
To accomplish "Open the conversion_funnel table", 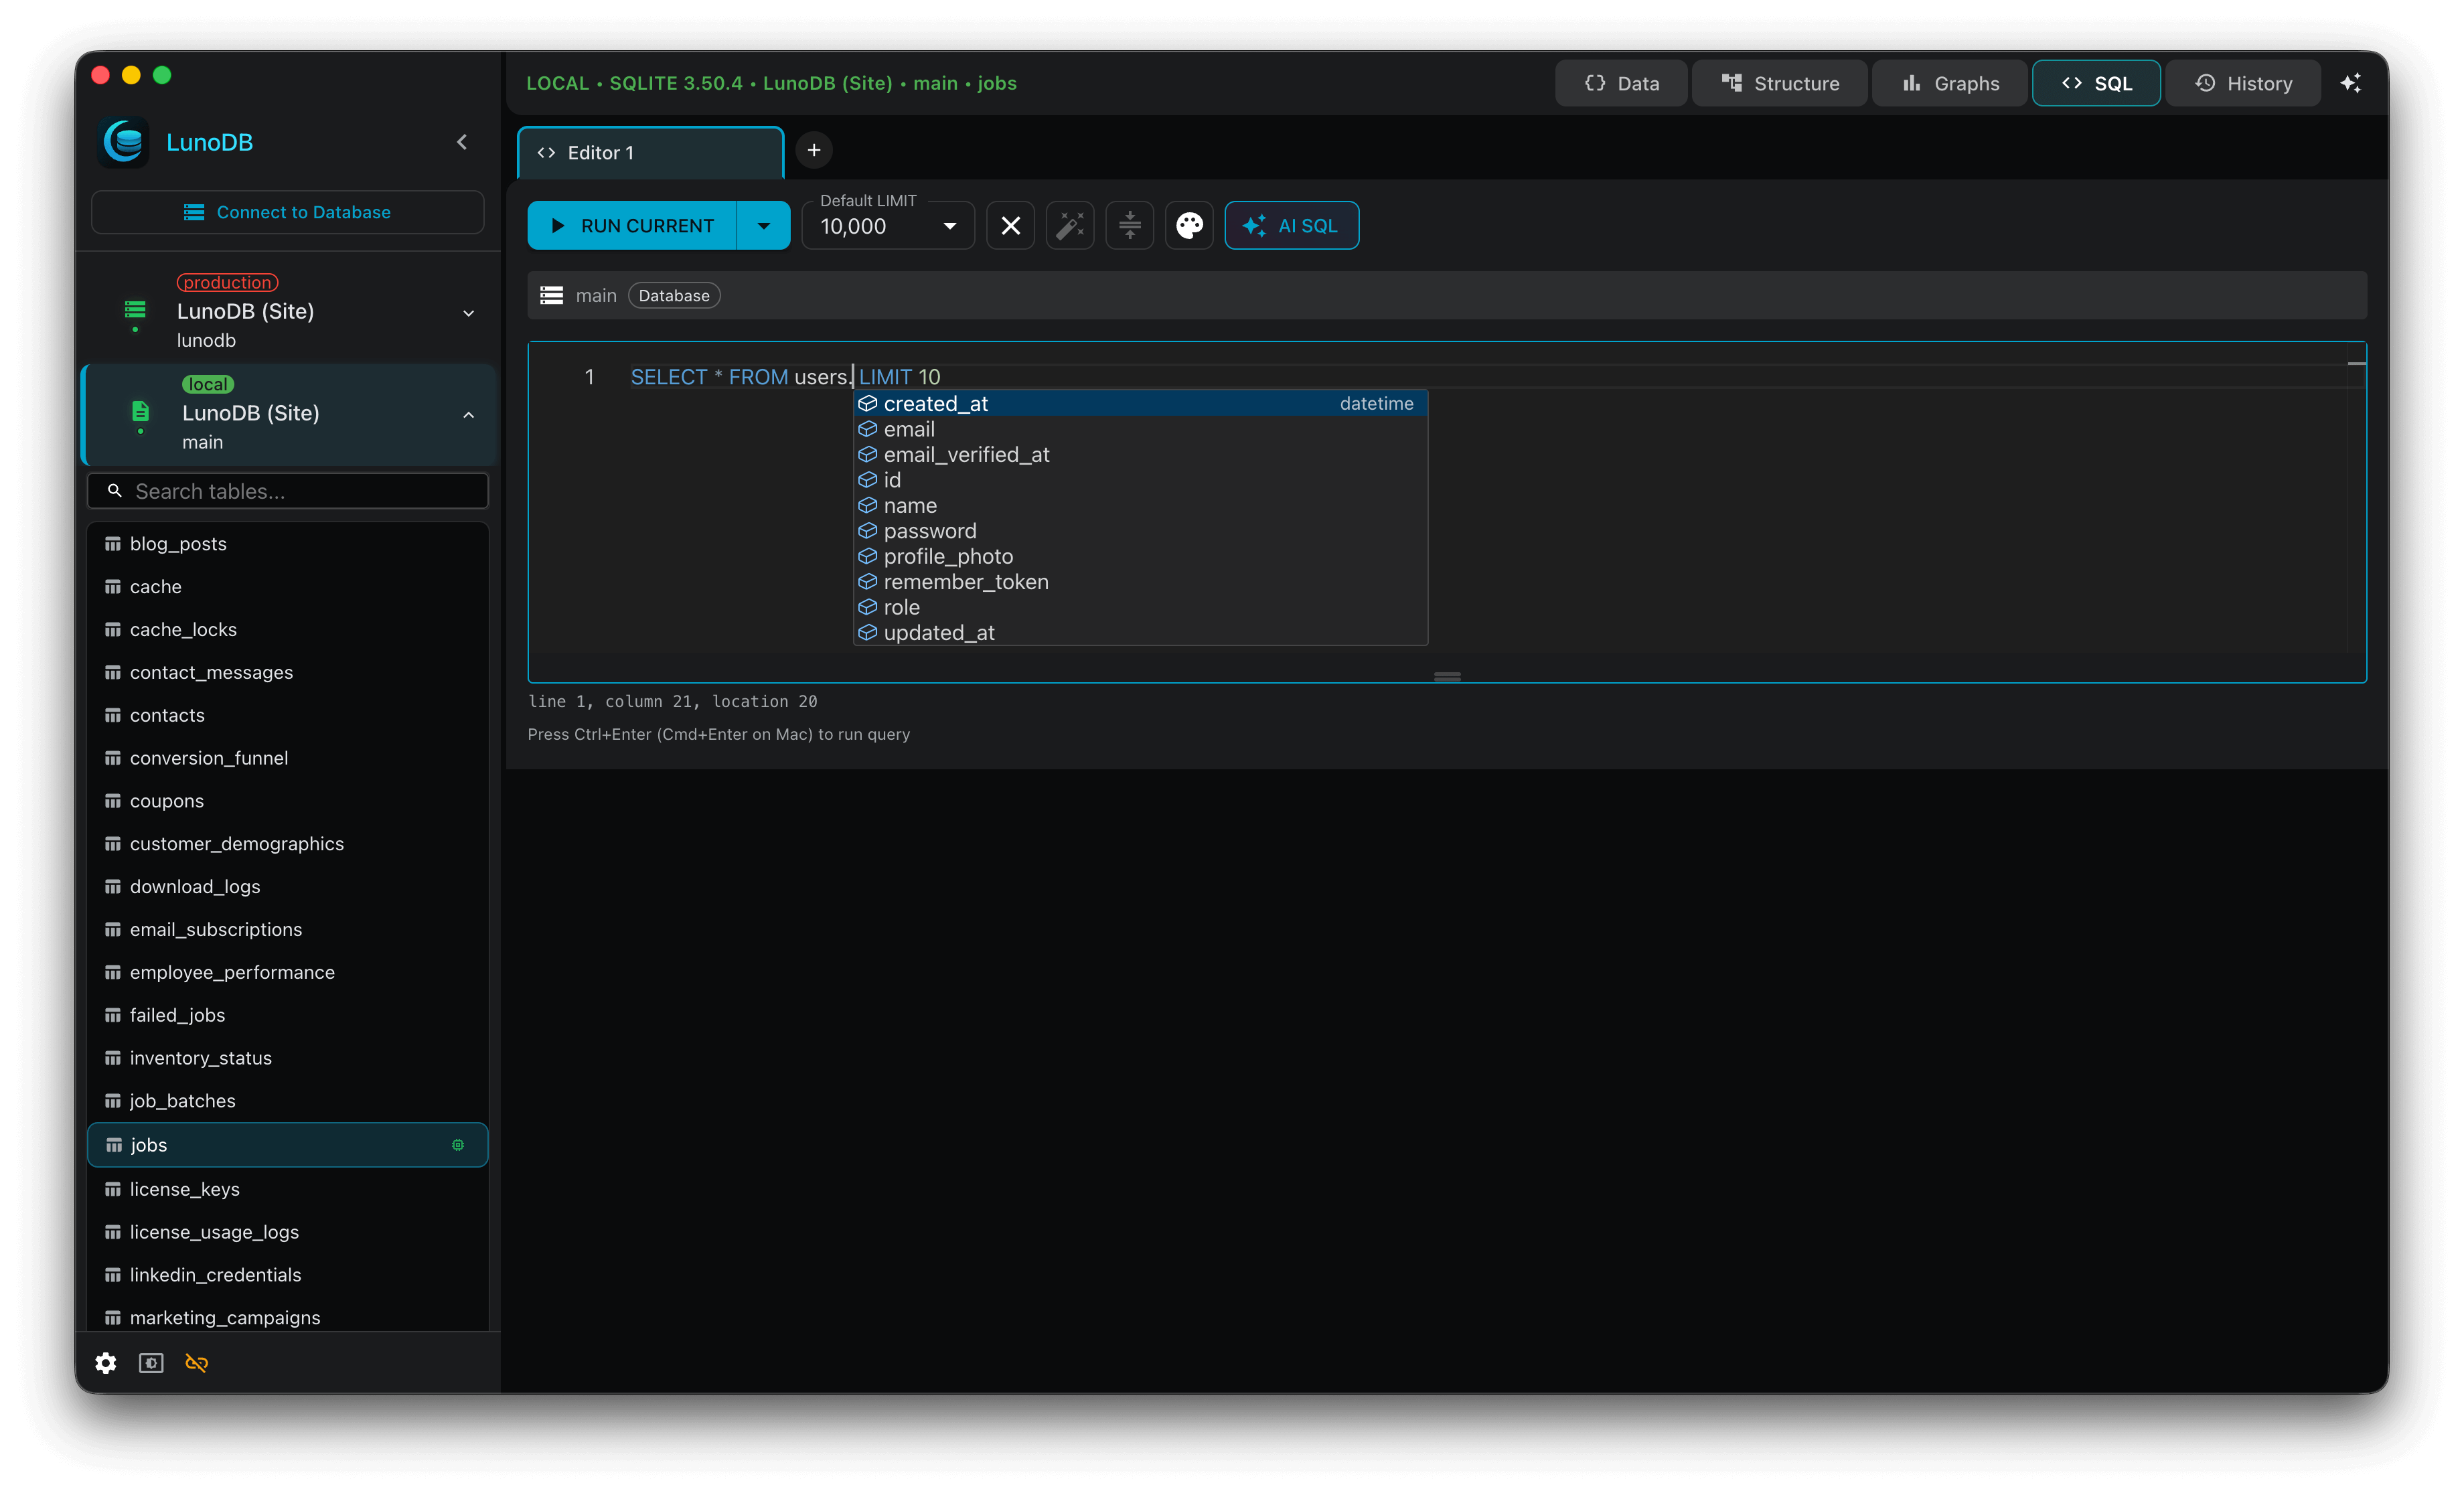I will pos(288,758).
